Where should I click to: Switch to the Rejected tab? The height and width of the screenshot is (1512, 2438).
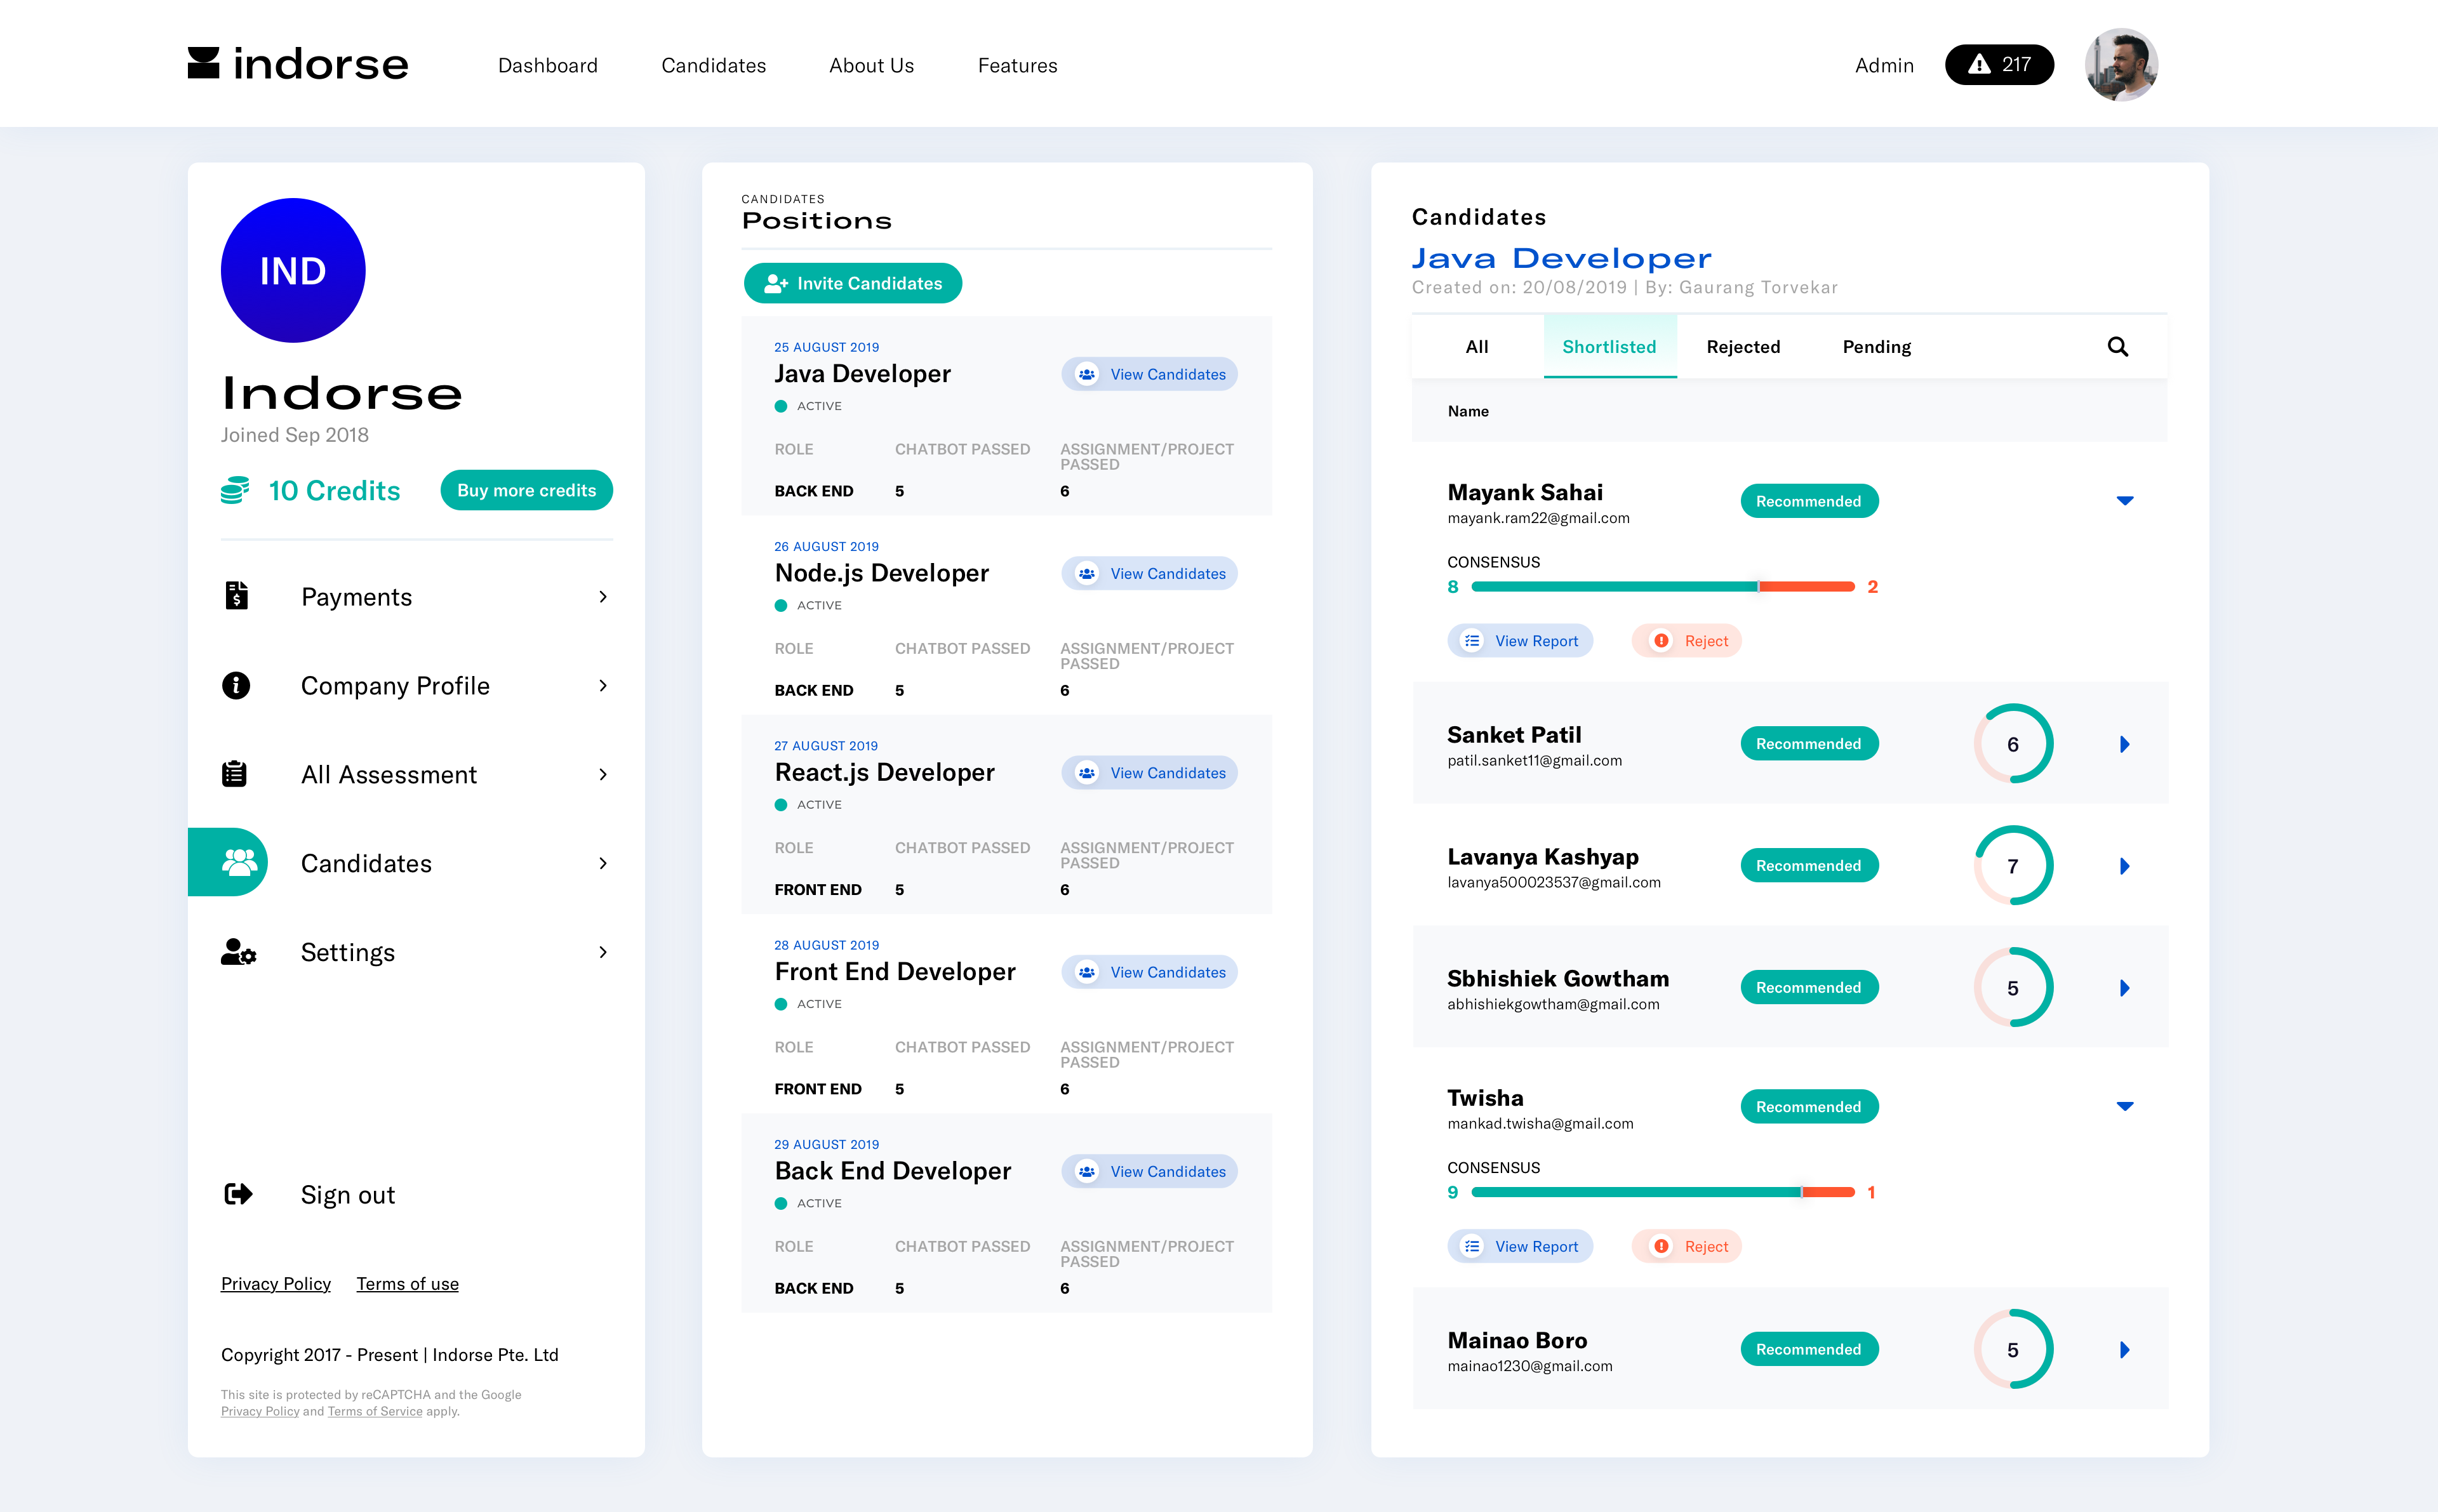click(x=1743, y=347)
